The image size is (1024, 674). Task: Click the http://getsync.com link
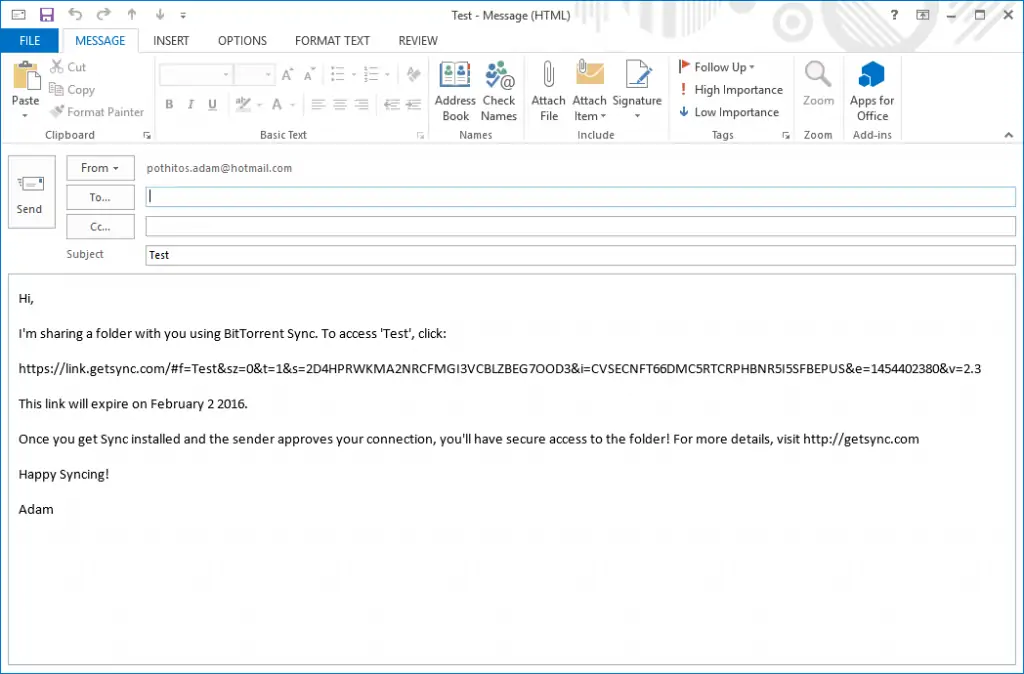(861, 439)
